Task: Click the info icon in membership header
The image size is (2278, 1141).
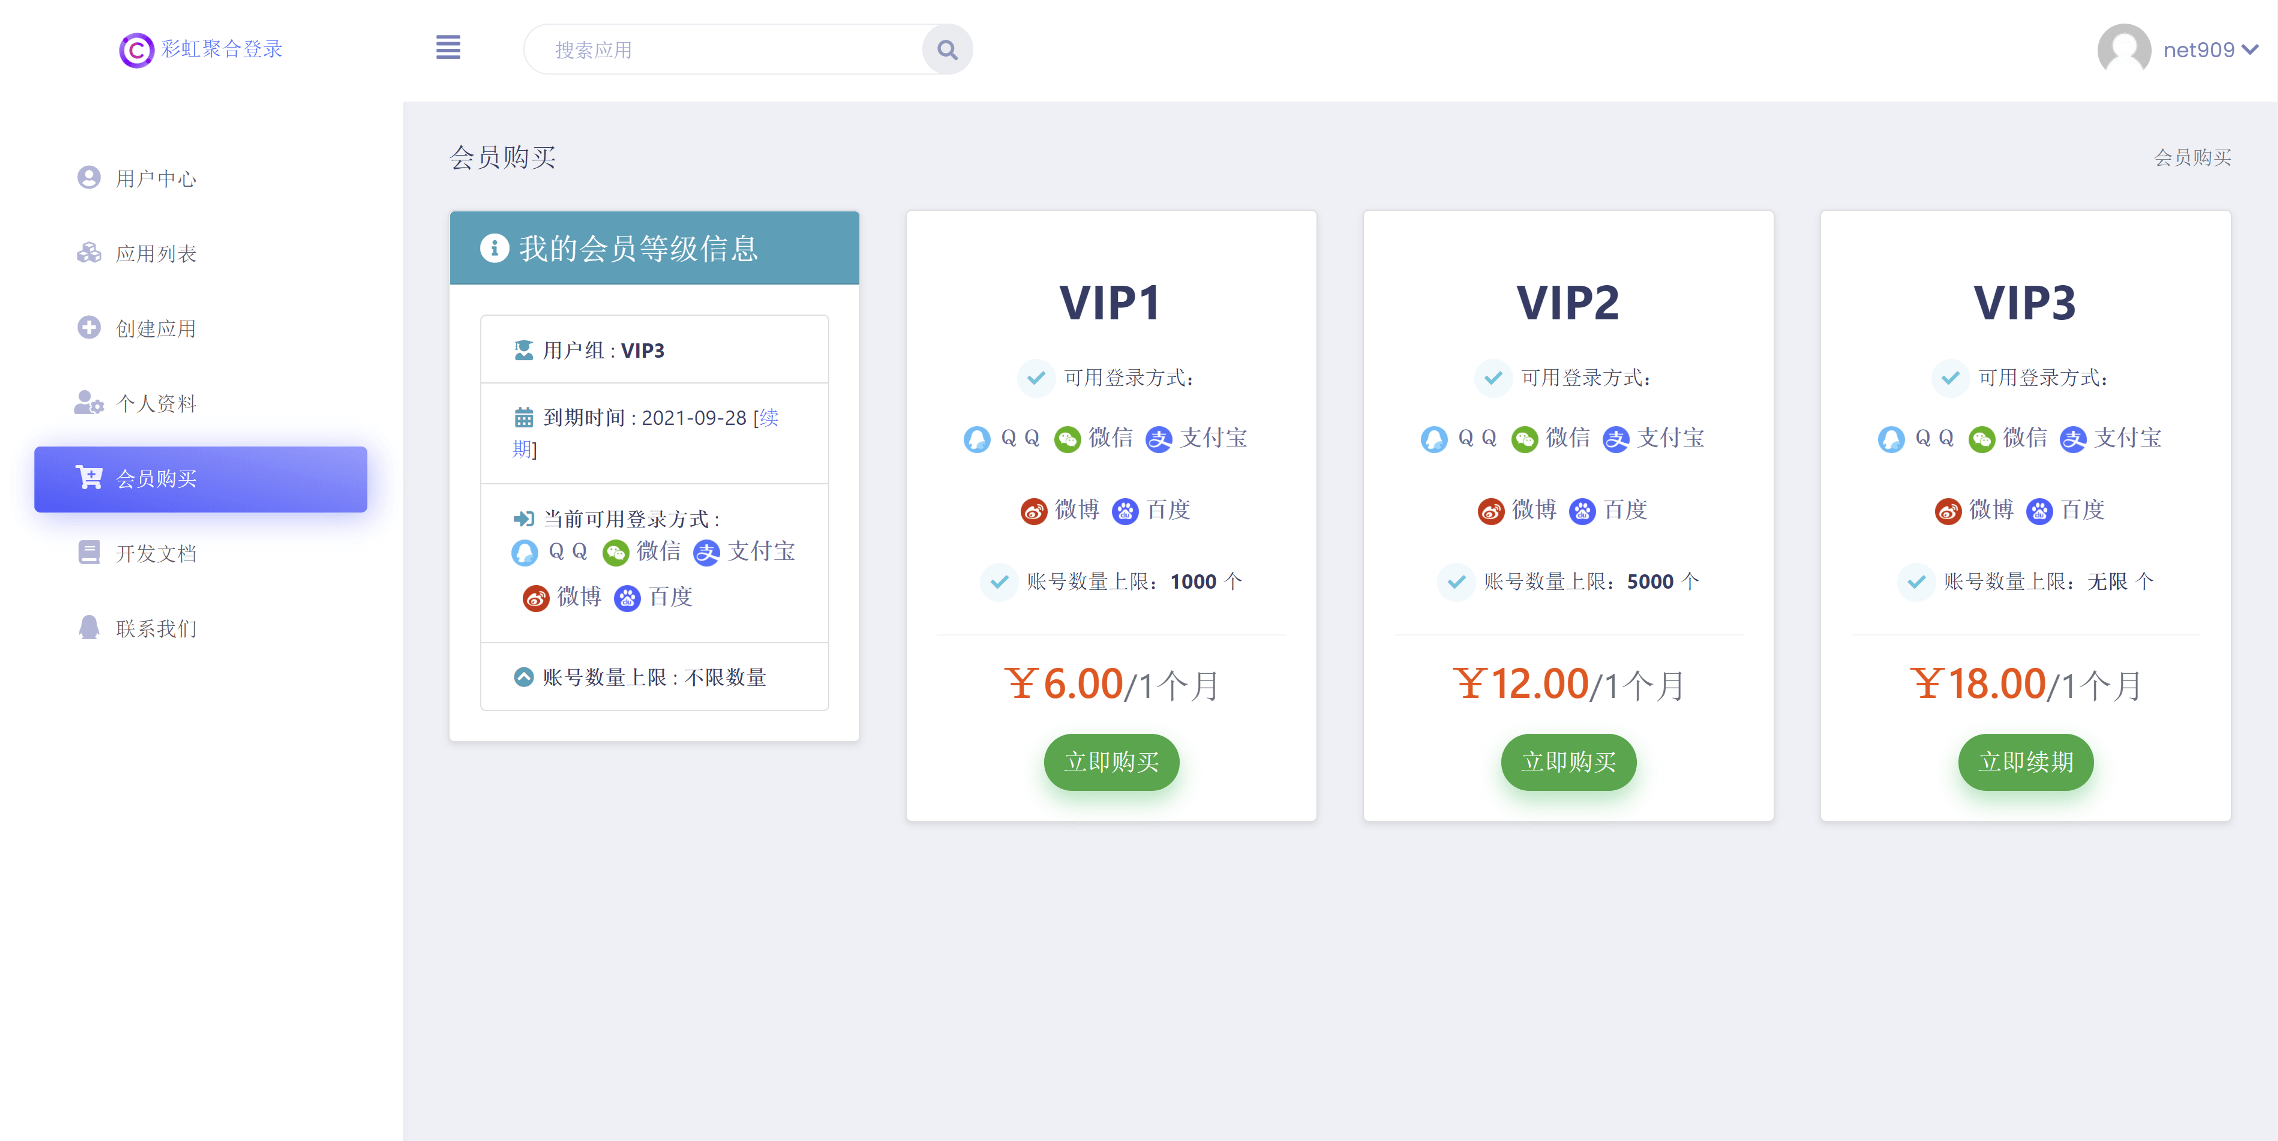Action: 494,248
